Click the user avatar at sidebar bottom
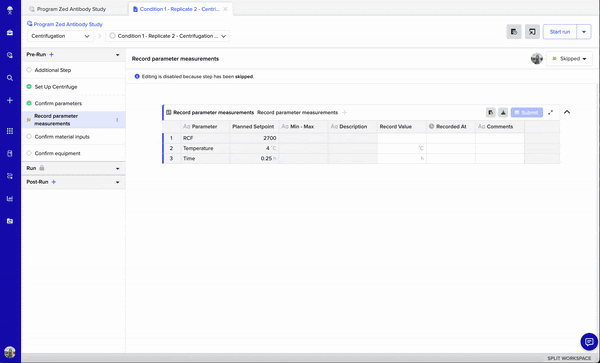600x363 pixels. tap(10, 352)
